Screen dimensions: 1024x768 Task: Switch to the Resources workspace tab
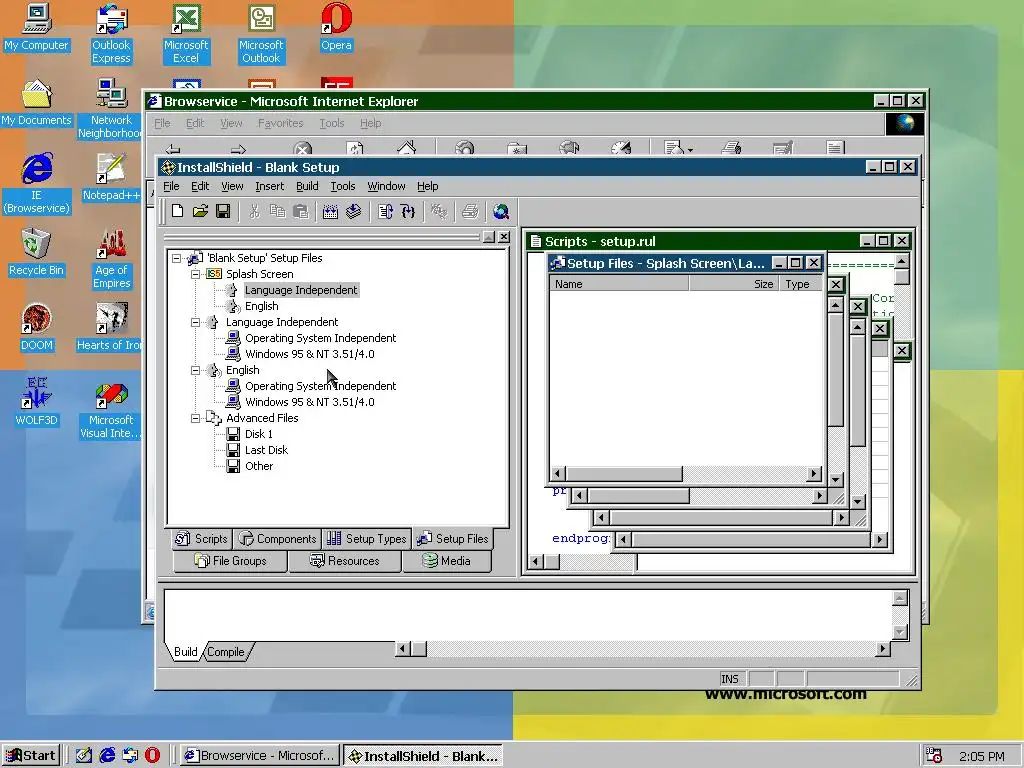(x=344, y=561)
